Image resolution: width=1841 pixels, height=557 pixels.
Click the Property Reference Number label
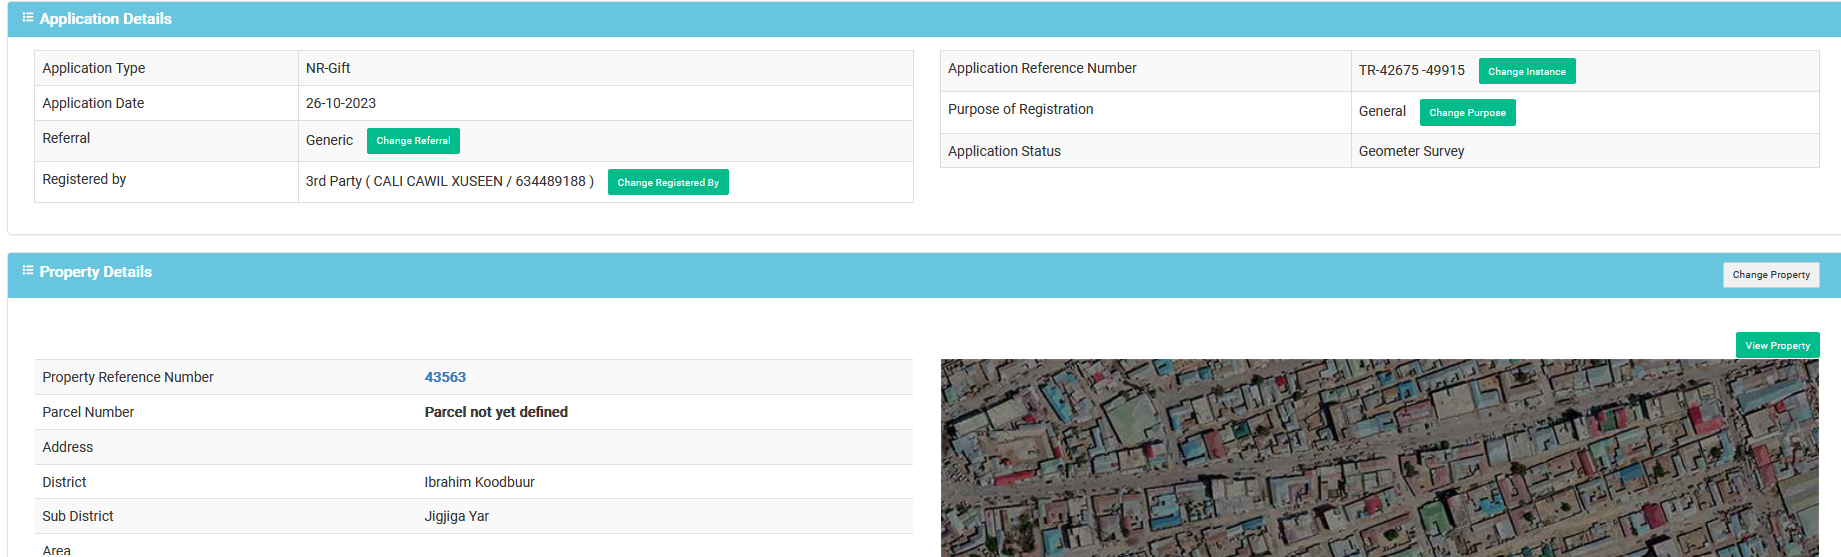(x=128, y=377)
